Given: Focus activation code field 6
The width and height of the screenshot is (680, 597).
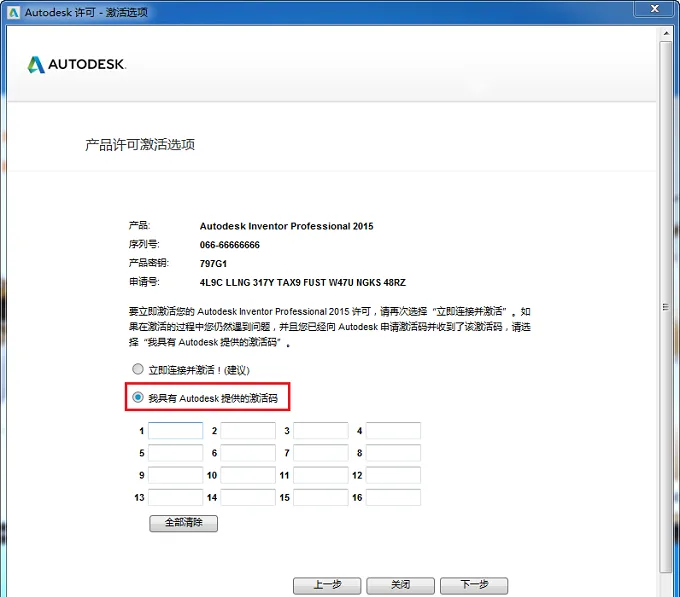Looking at the screenshot, I should 248,453.
